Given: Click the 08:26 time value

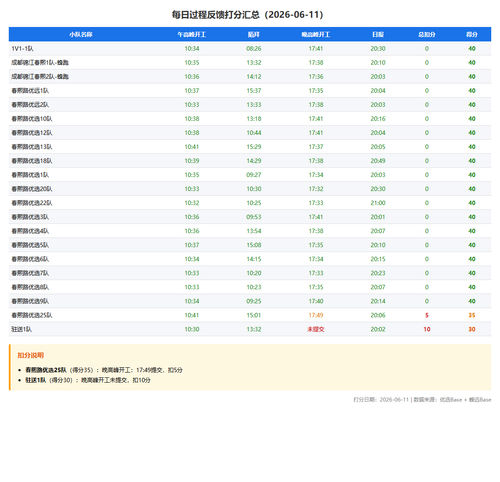Looking at the screenshot, I should tap(254, 49).
